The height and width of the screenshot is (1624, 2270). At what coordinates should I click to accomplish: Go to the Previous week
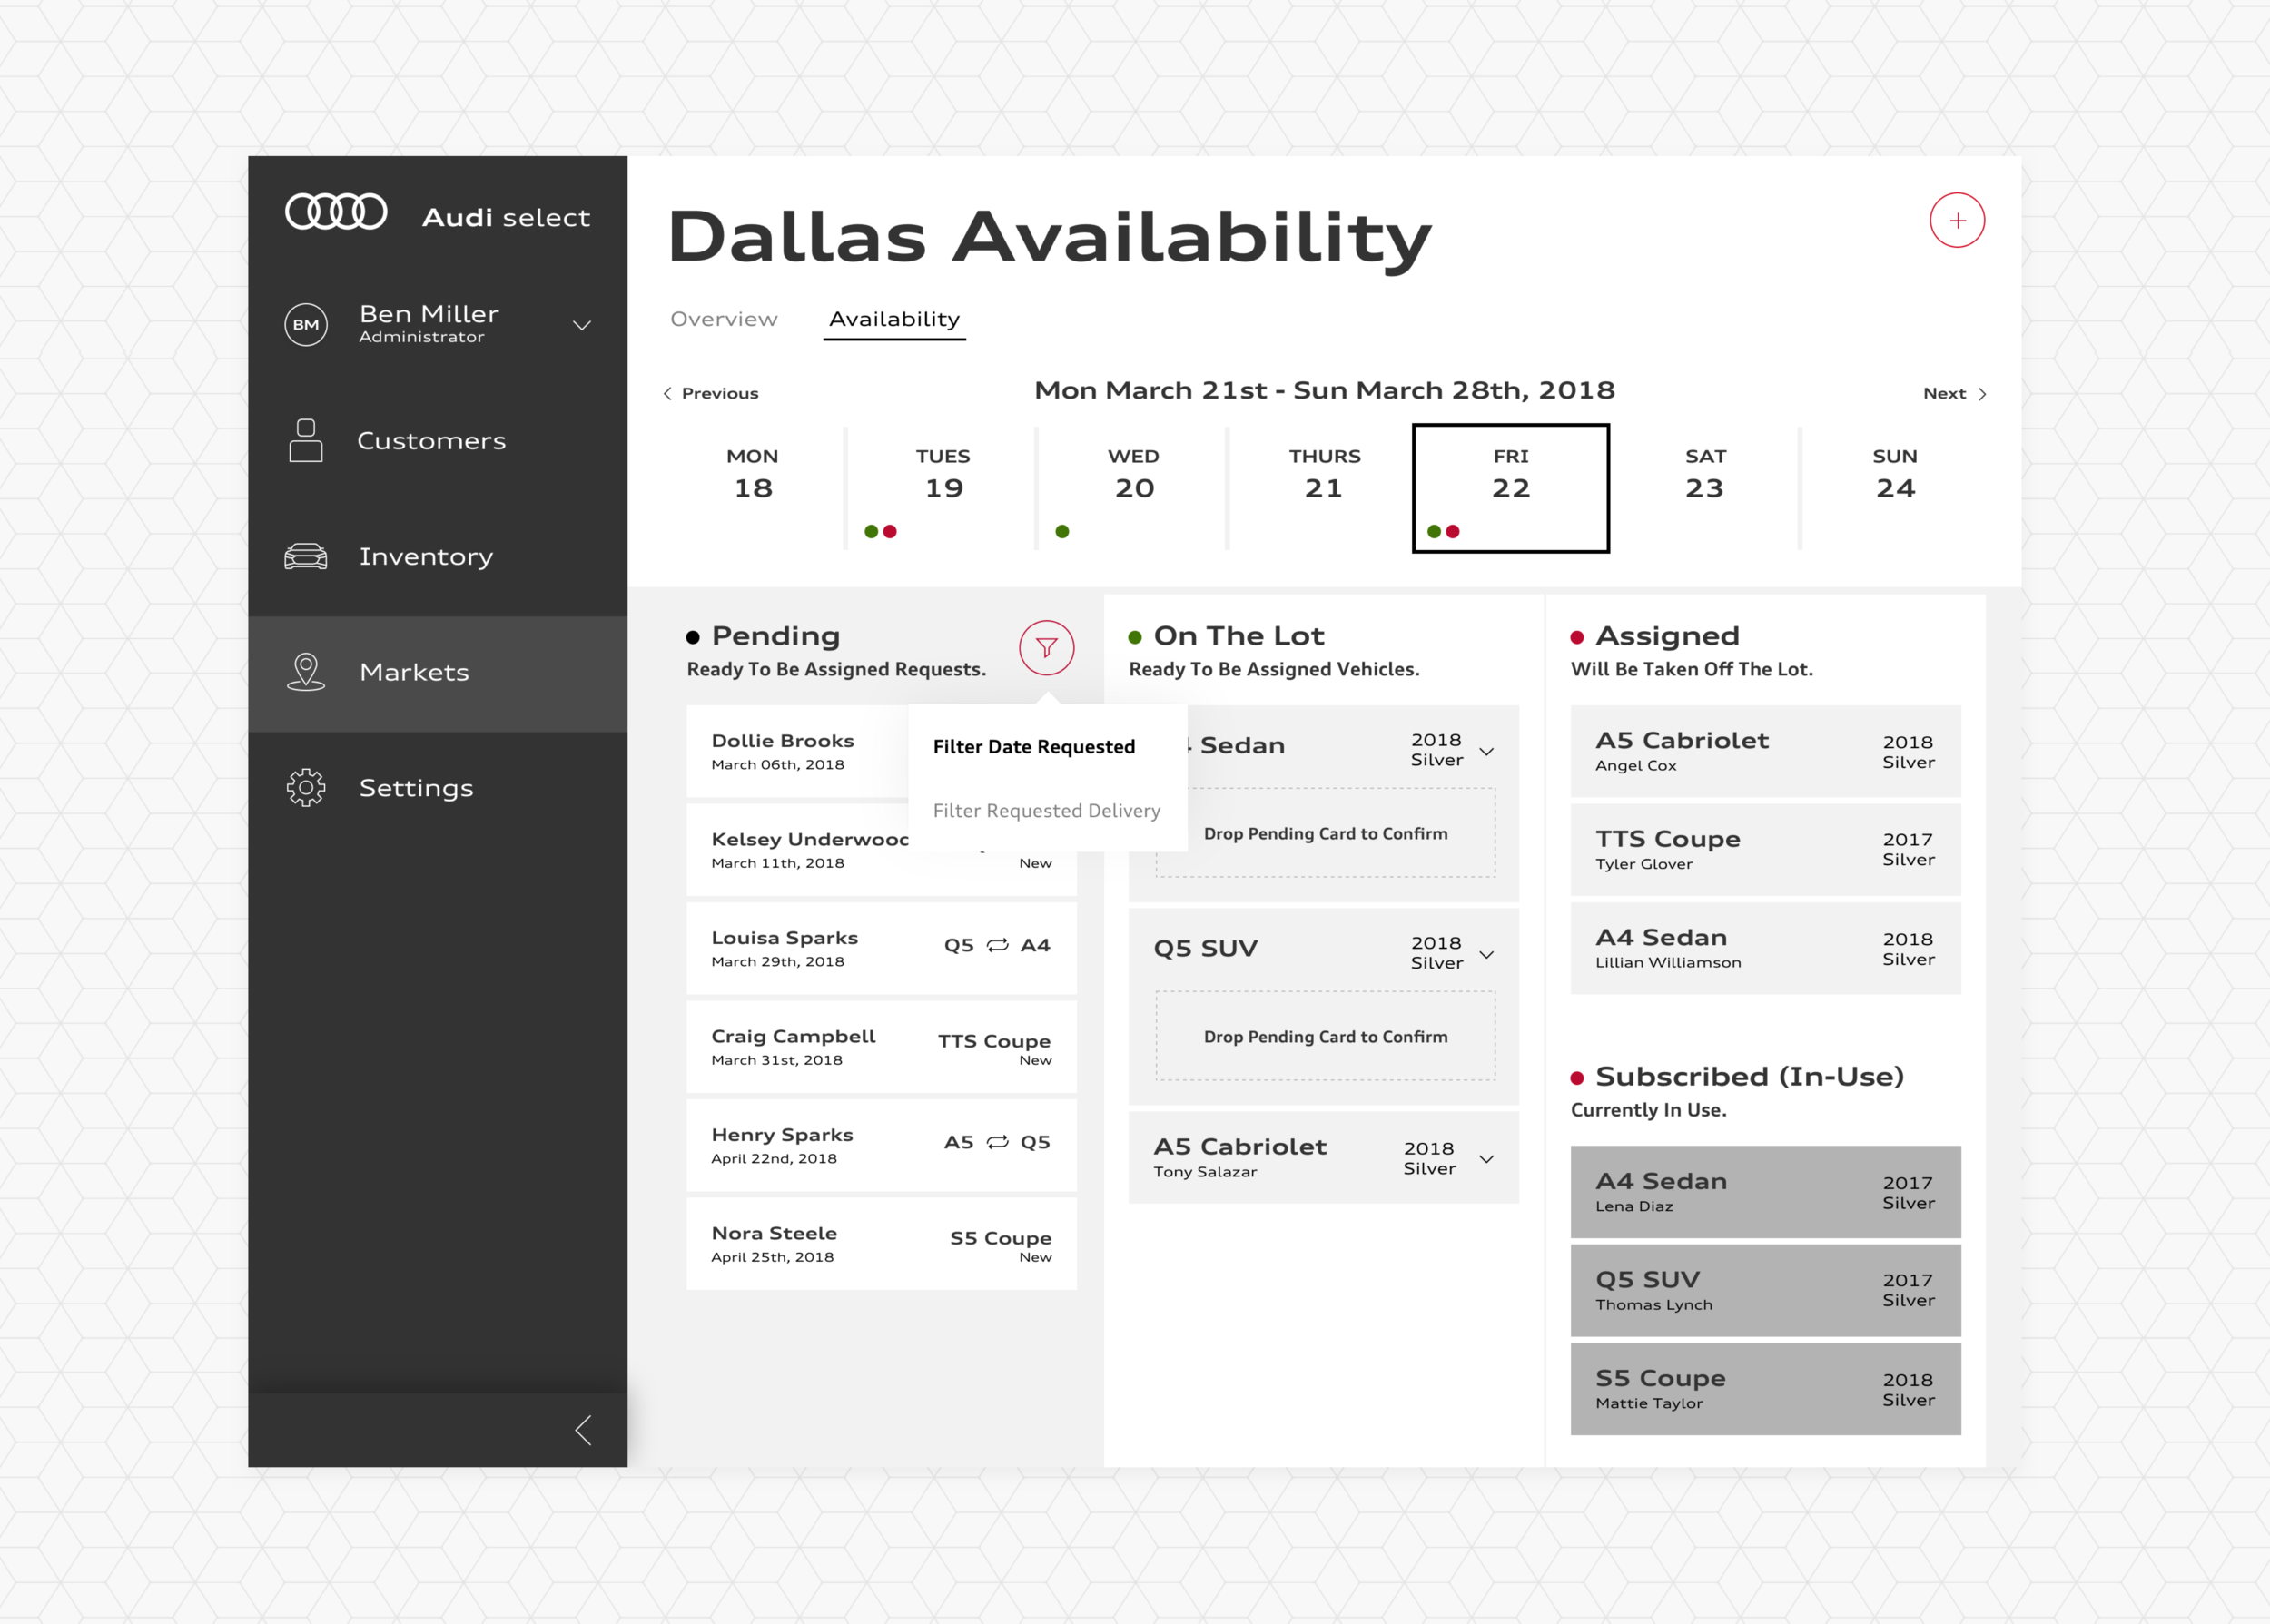(711, 393)
